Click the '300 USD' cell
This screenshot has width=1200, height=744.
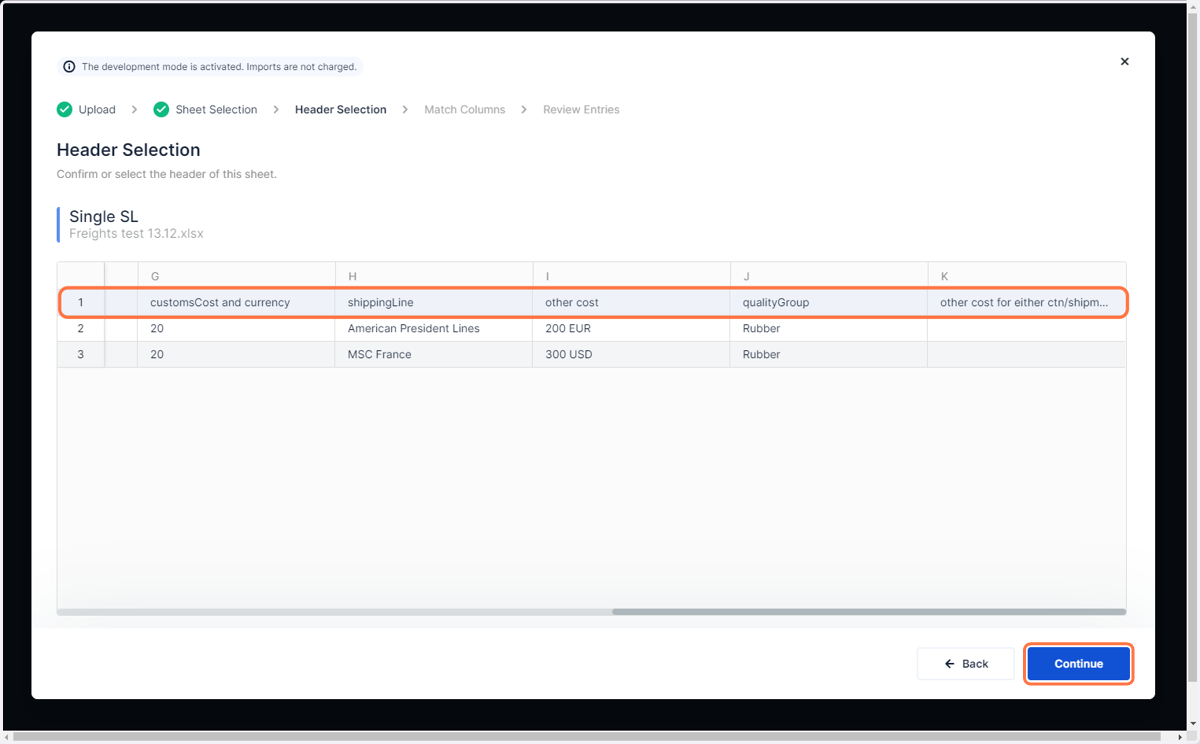[x=631, y=354]
